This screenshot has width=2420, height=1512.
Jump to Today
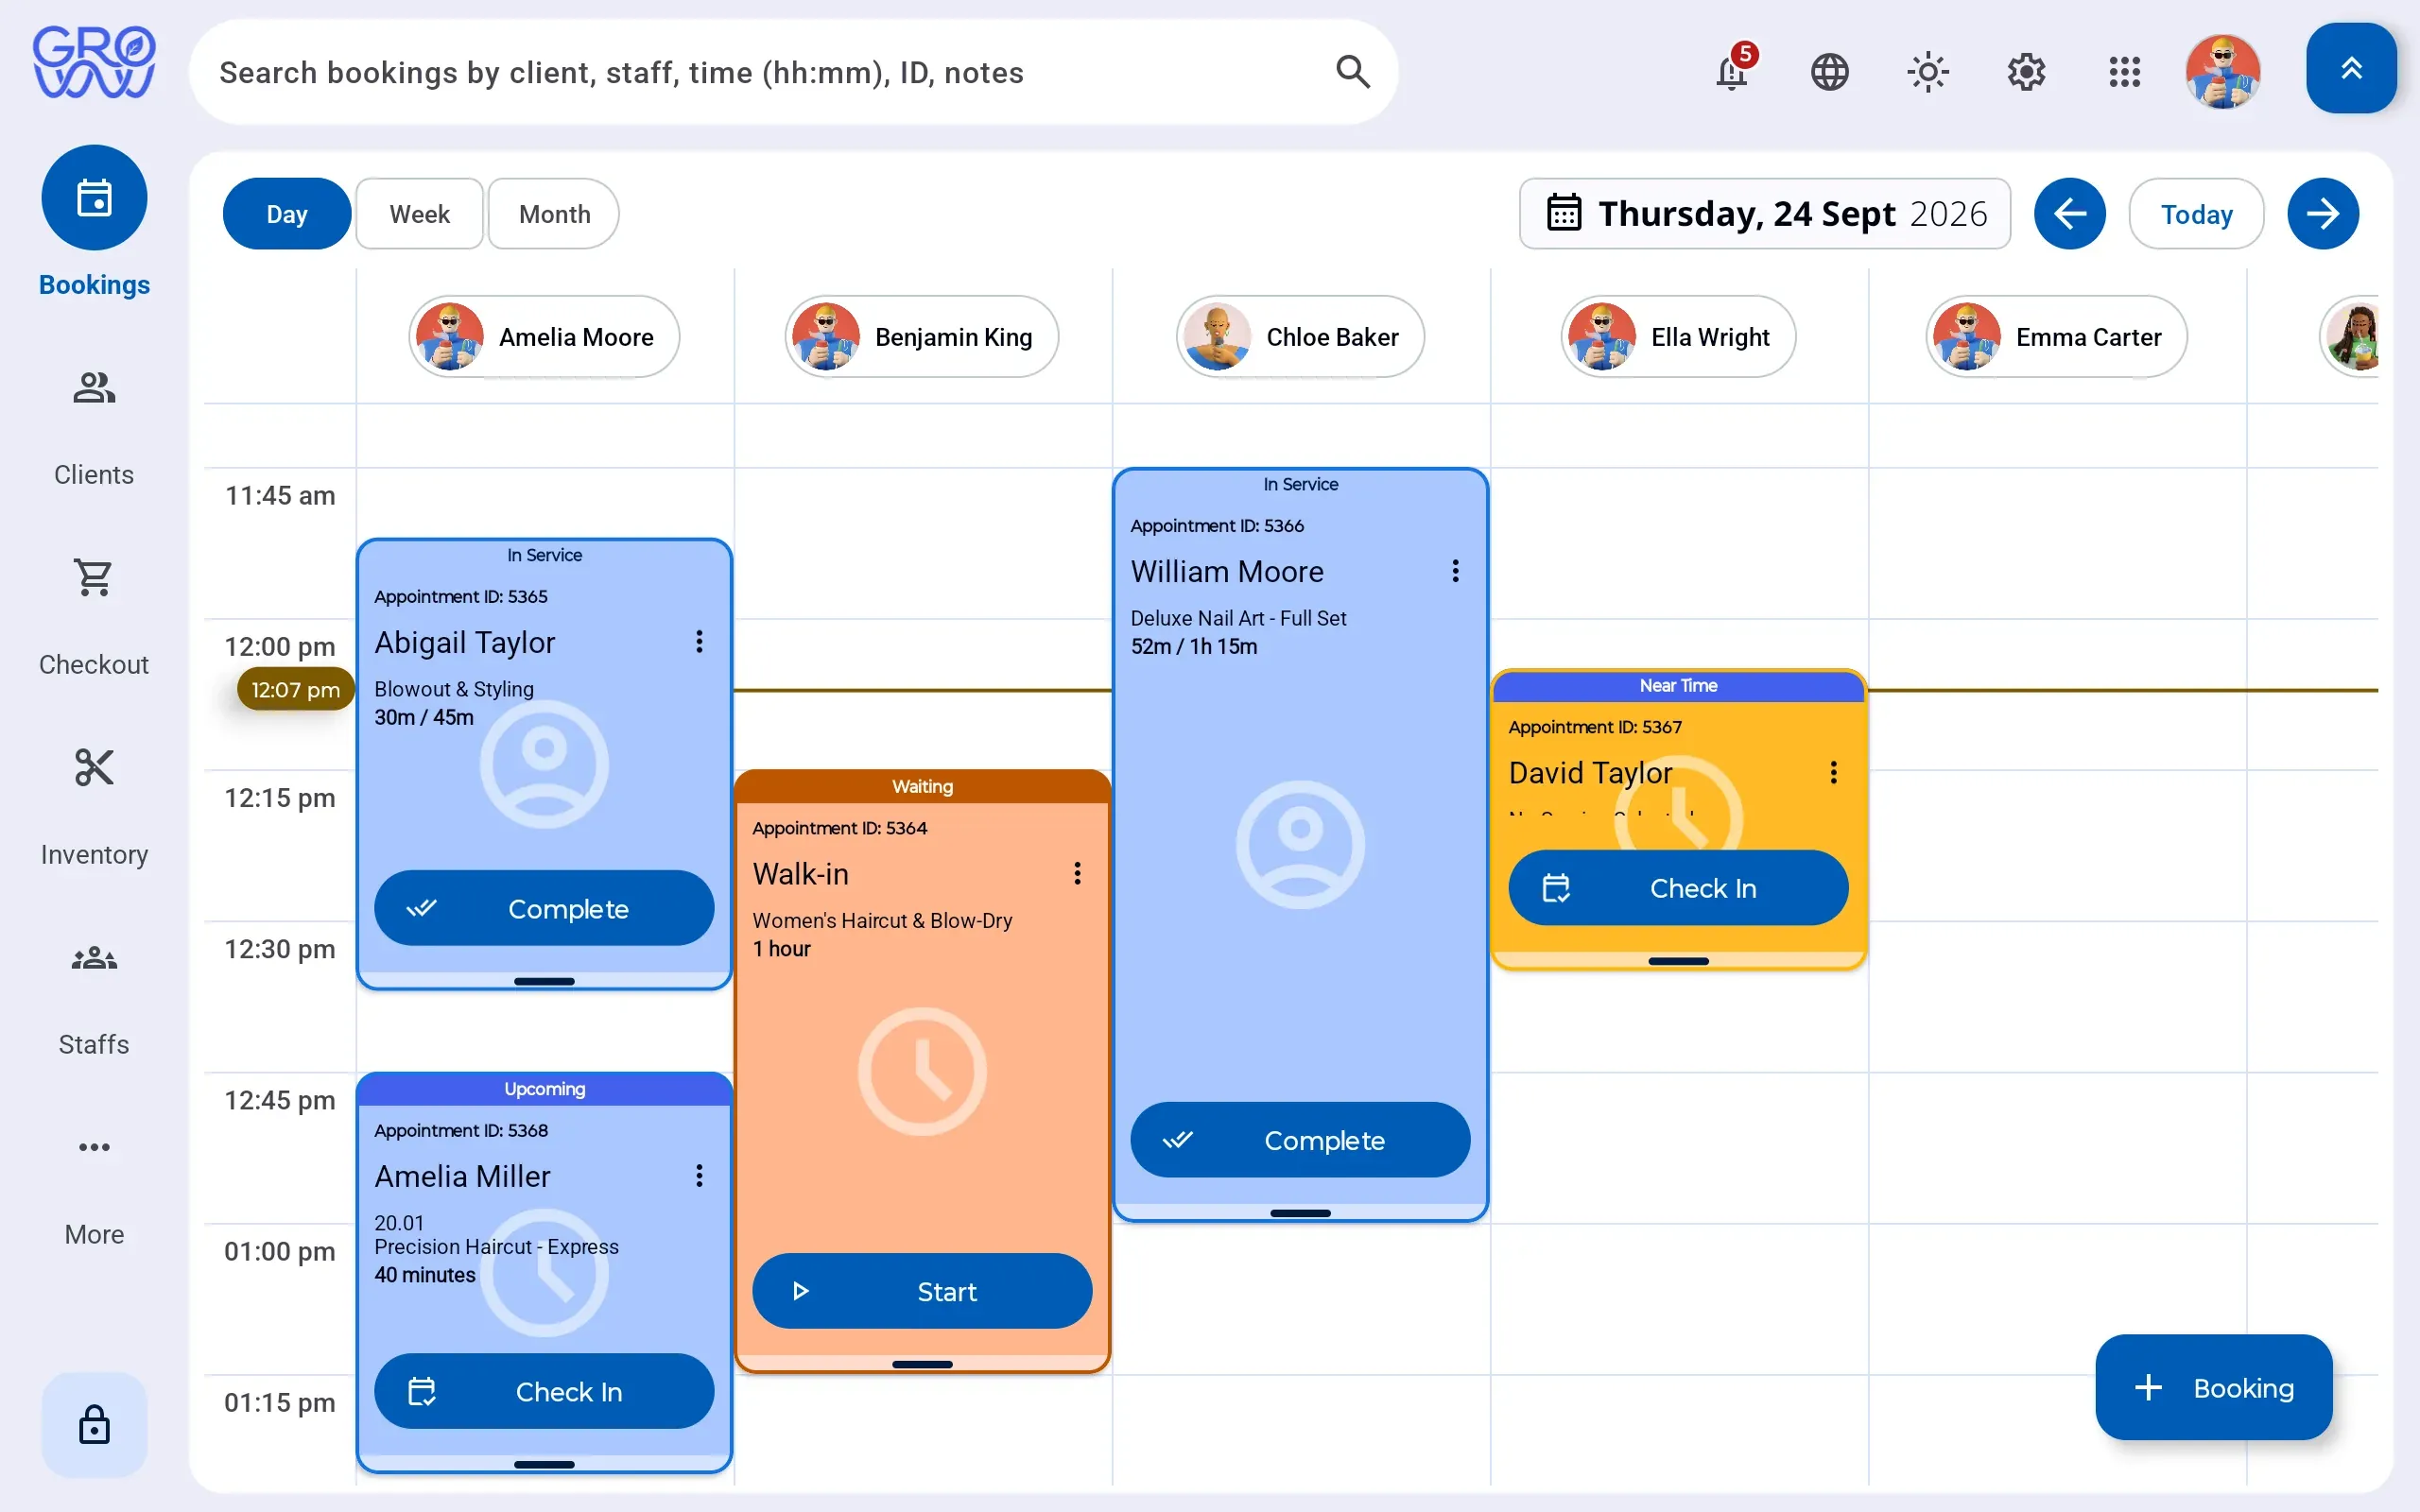click(2196, 214)
